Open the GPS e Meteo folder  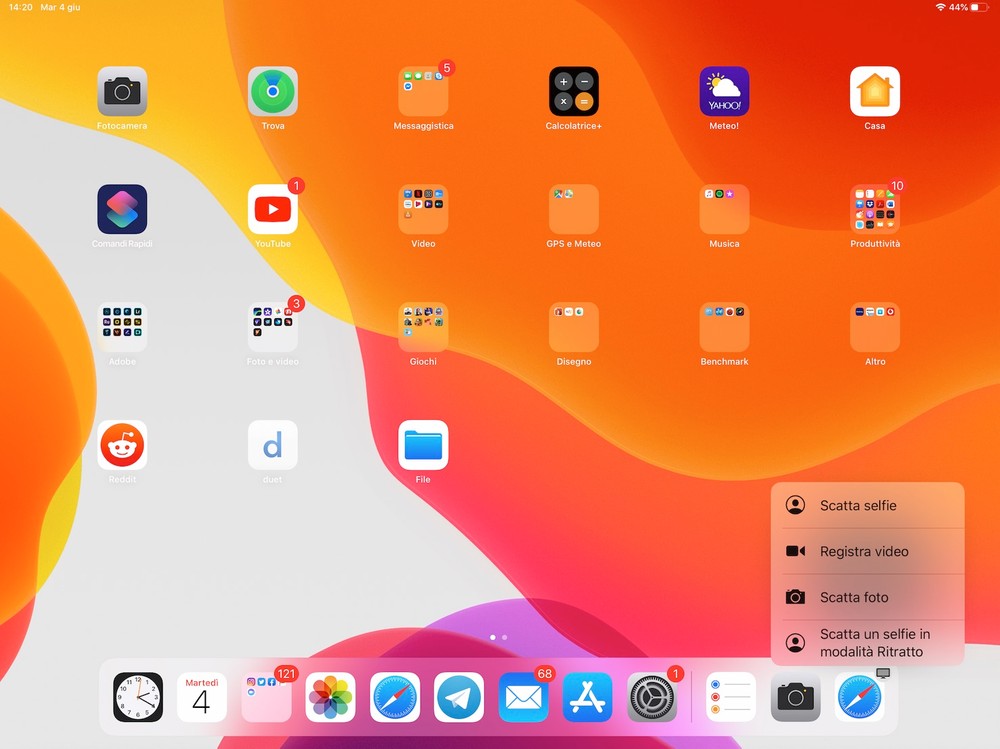click(573, 209)
